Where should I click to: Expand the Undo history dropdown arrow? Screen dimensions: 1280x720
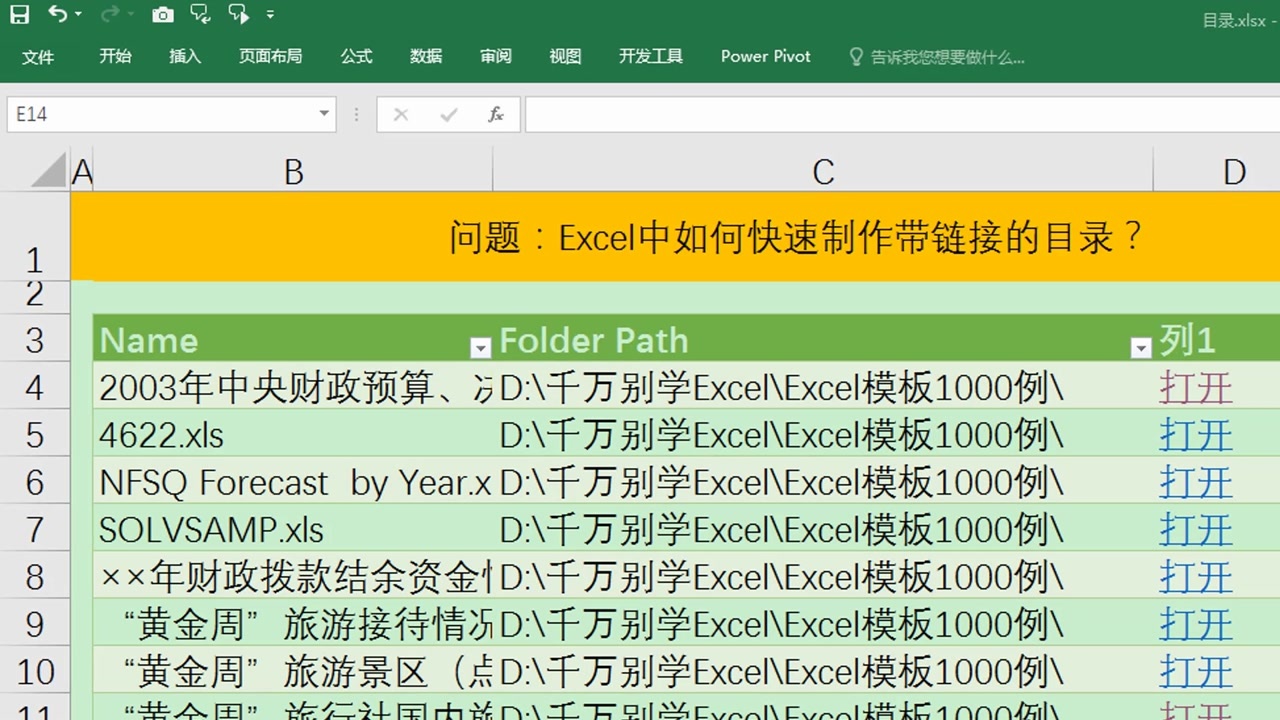point(79,15)
